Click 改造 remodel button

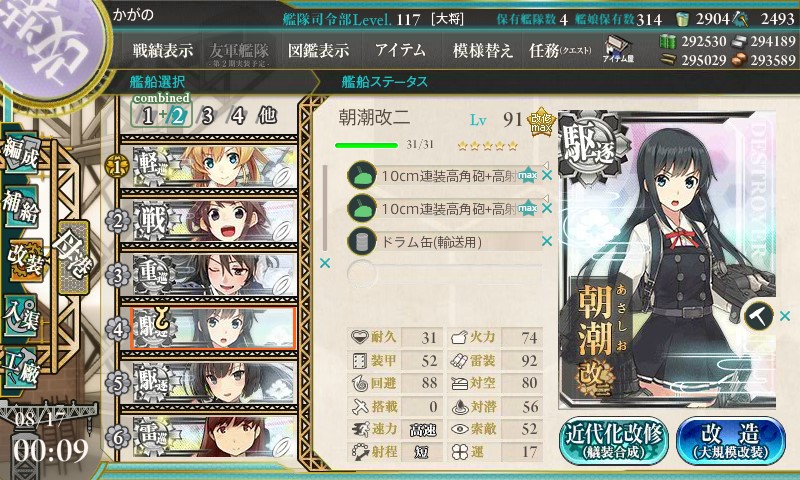[x=730, y=441]
